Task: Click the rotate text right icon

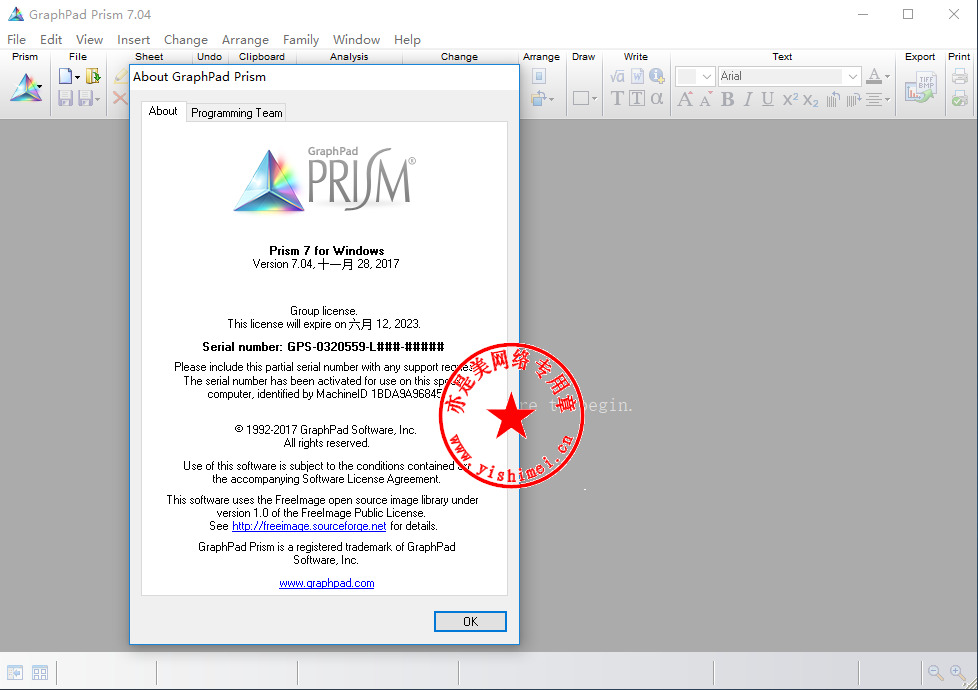Action: [x=854, y=99]
